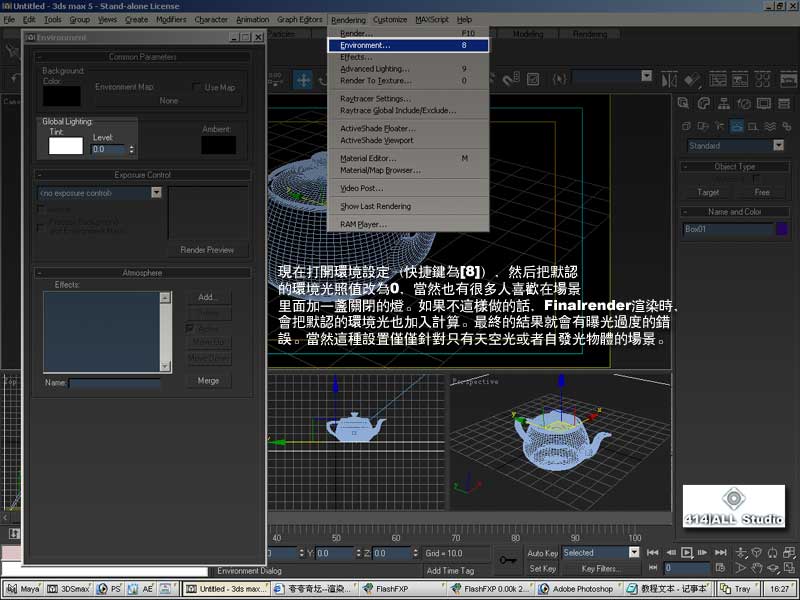The image size is (800, 600).
Task: Click the Pan viewport hand icon
Action: [x=756, y=568]
